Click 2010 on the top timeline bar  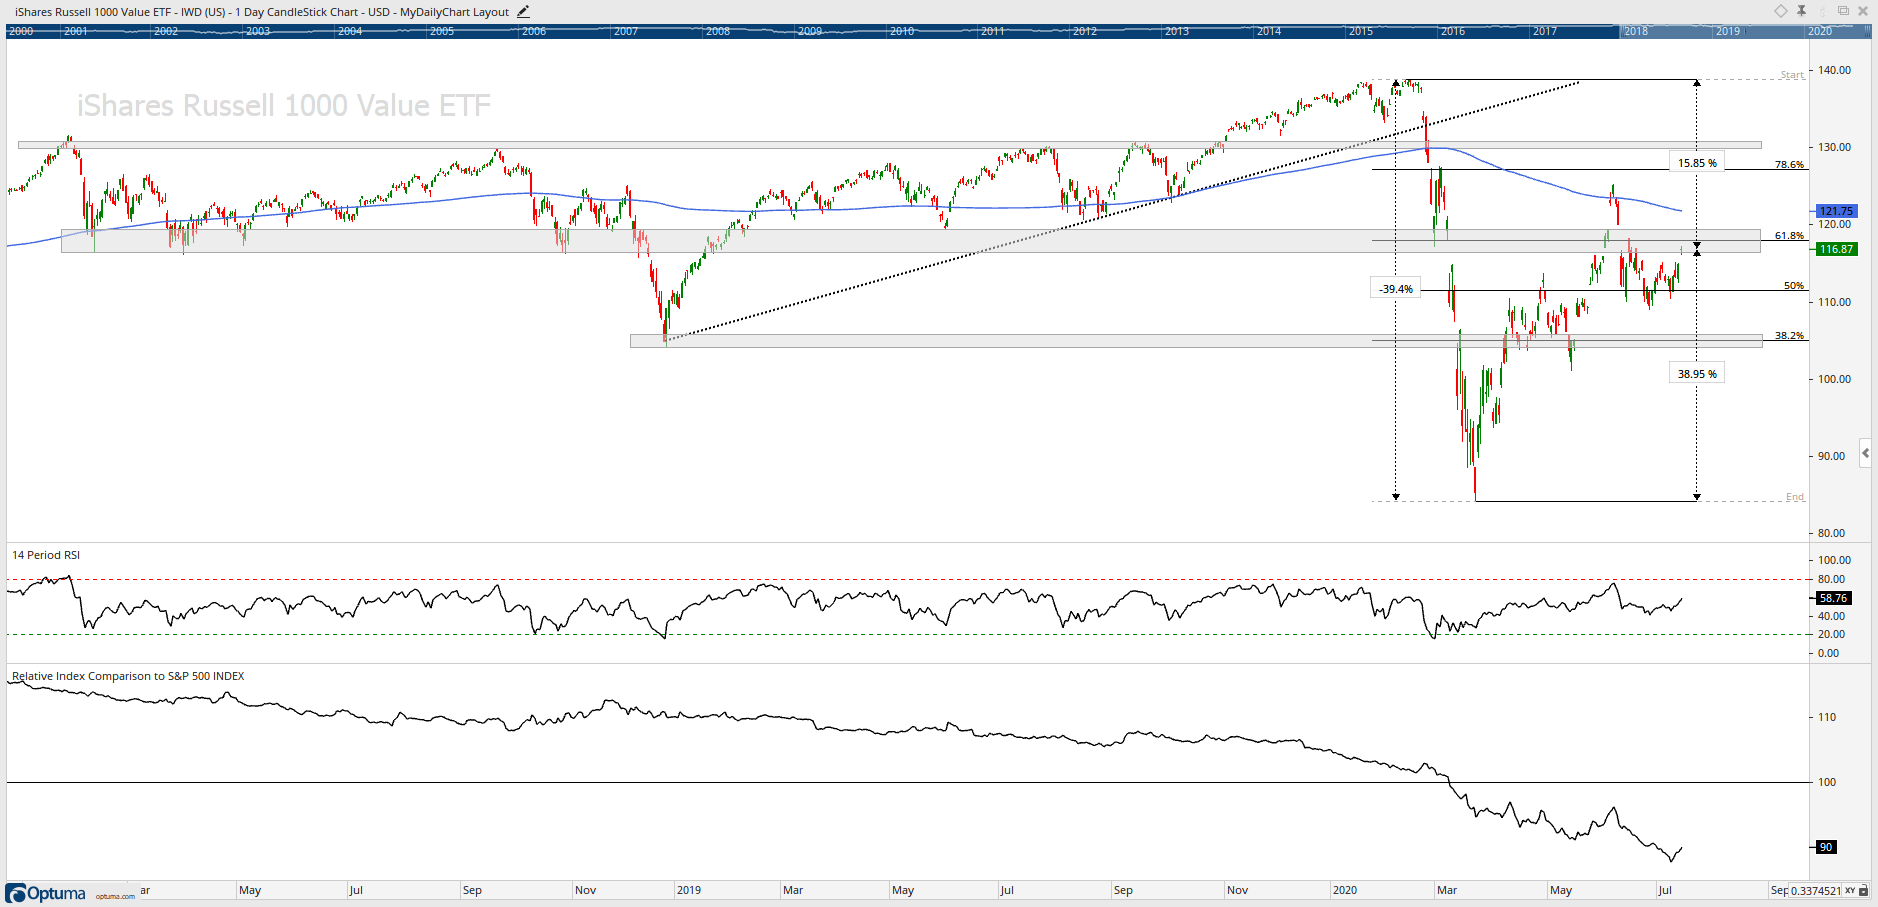coord(902,32)
